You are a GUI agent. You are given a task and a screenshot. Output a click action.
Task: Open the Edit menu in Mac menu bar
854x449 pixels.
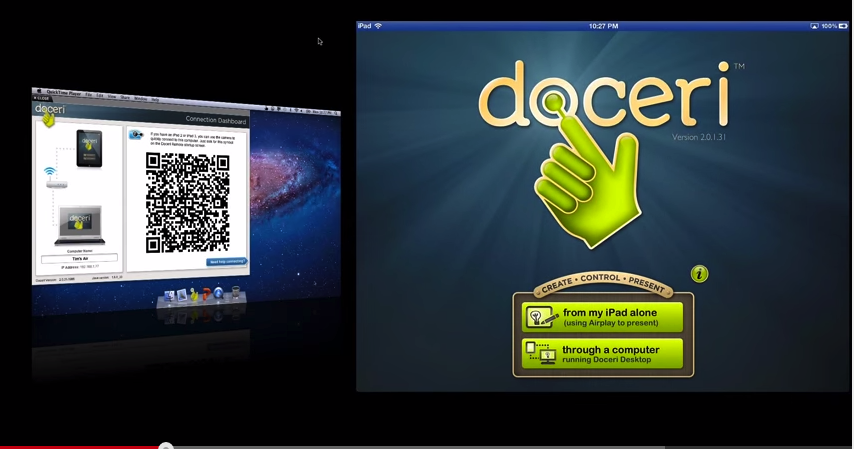100,95
